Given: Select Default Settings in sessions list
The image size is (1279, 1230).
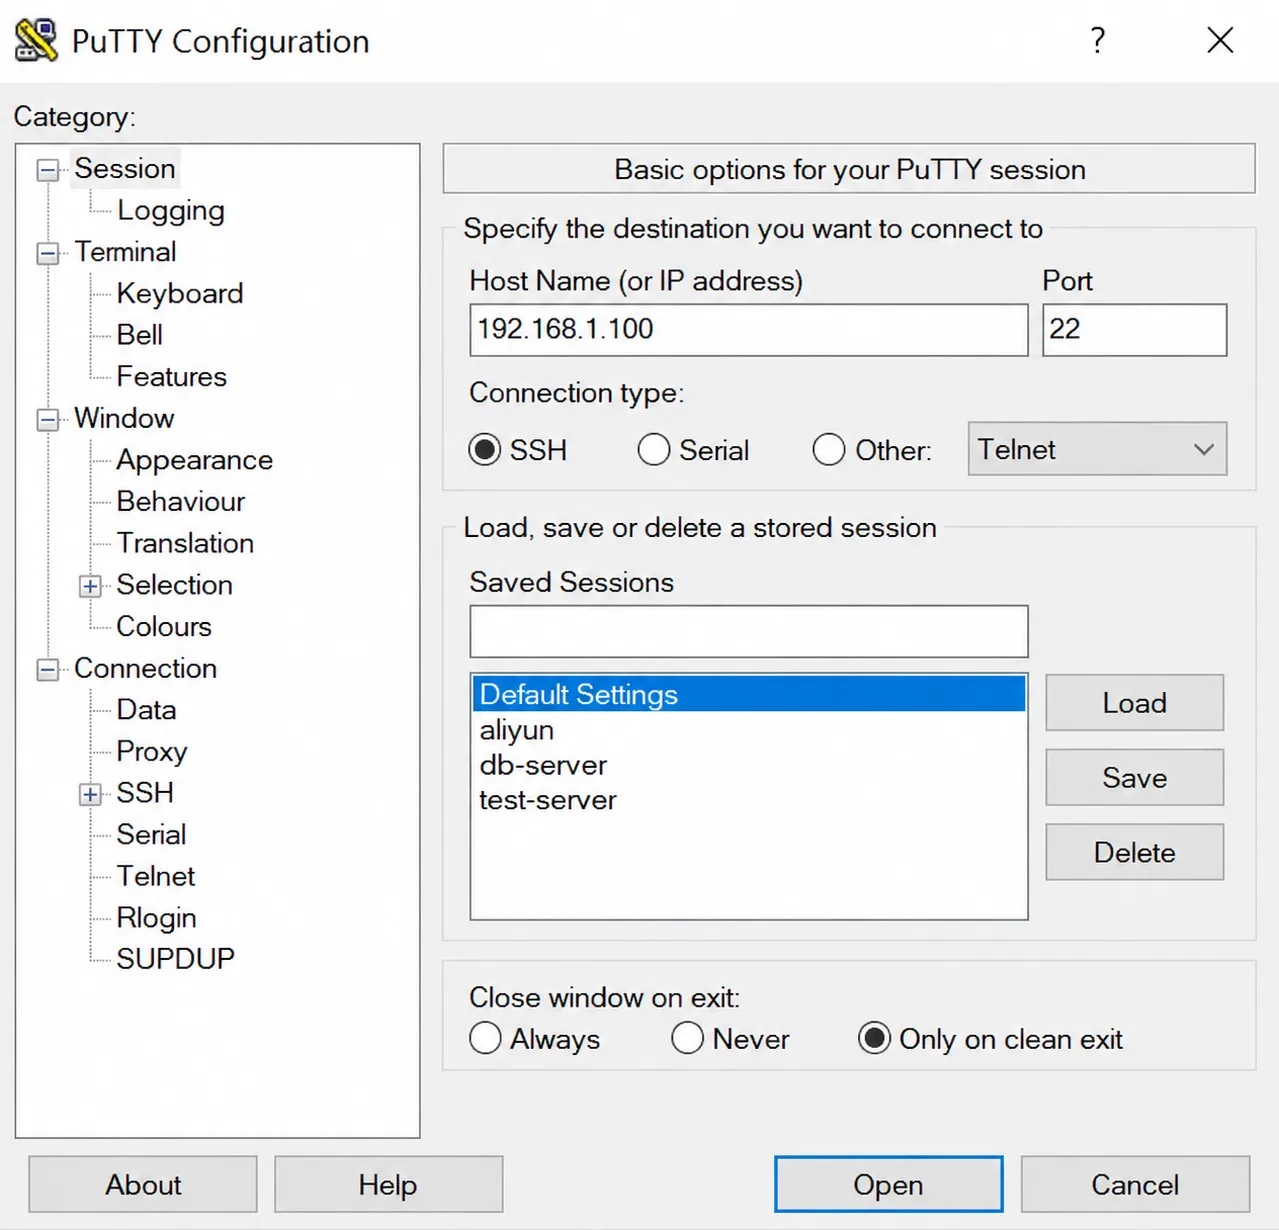Looking at the screenshot, I should (x=749, y=694).
